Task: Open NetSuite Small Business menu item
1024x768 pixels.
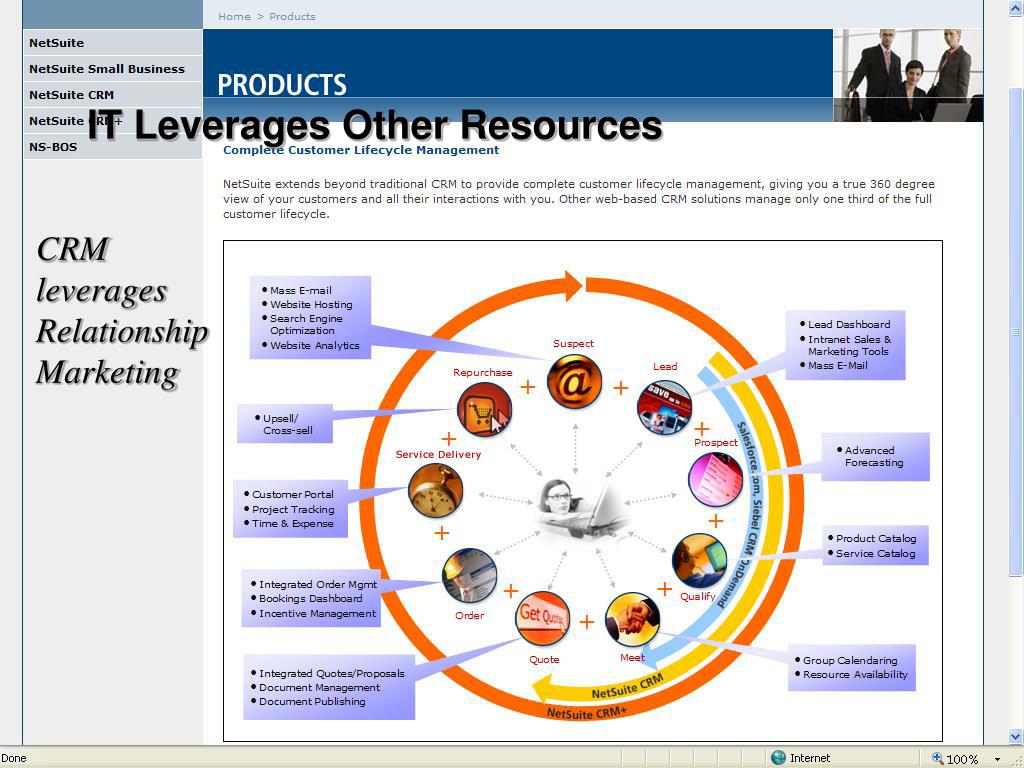Action: 112,69
